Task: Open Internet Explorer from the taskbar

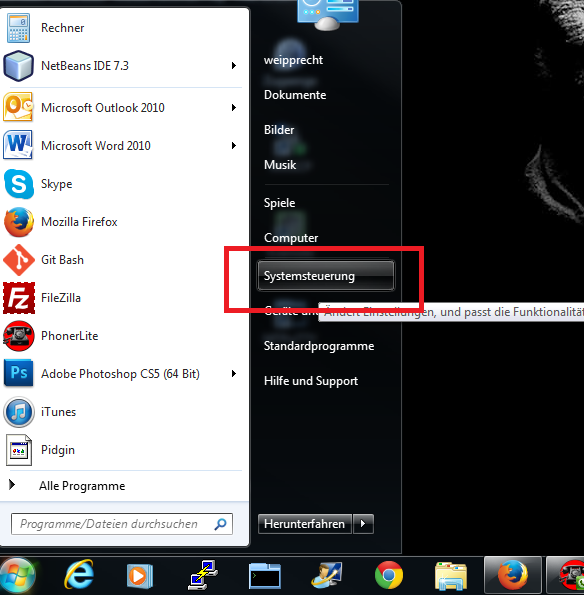Action: point(79,575)
